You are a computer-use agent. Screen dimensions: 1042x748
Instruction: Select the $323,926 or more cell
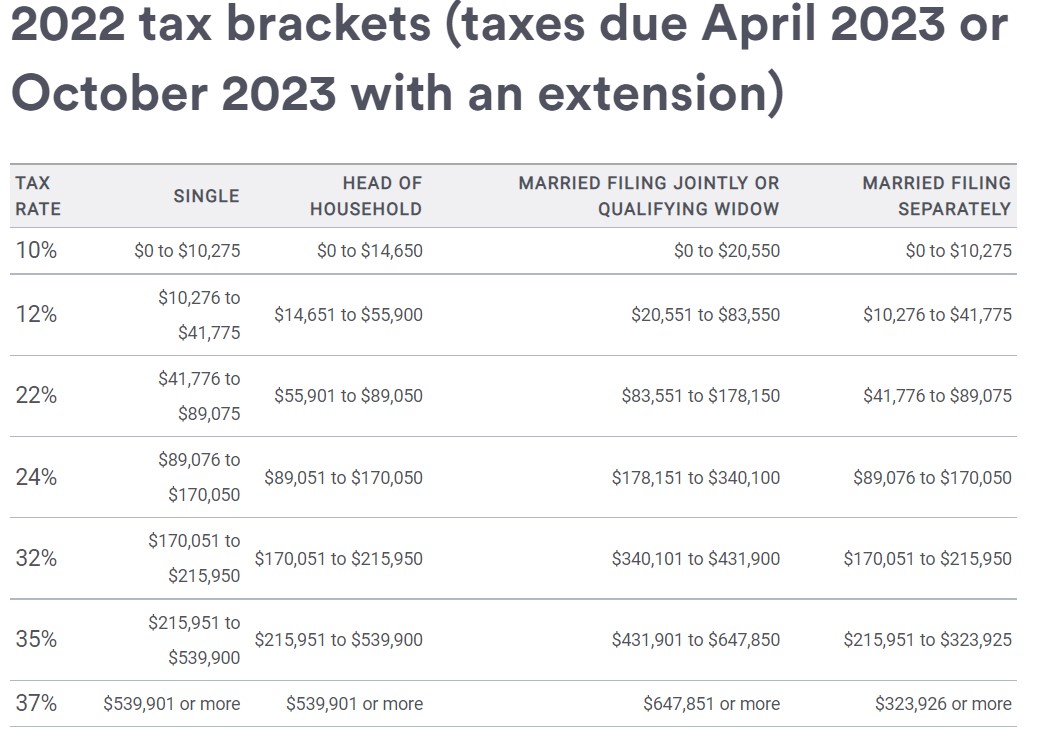pyautogui.click(x=943, y=704)
